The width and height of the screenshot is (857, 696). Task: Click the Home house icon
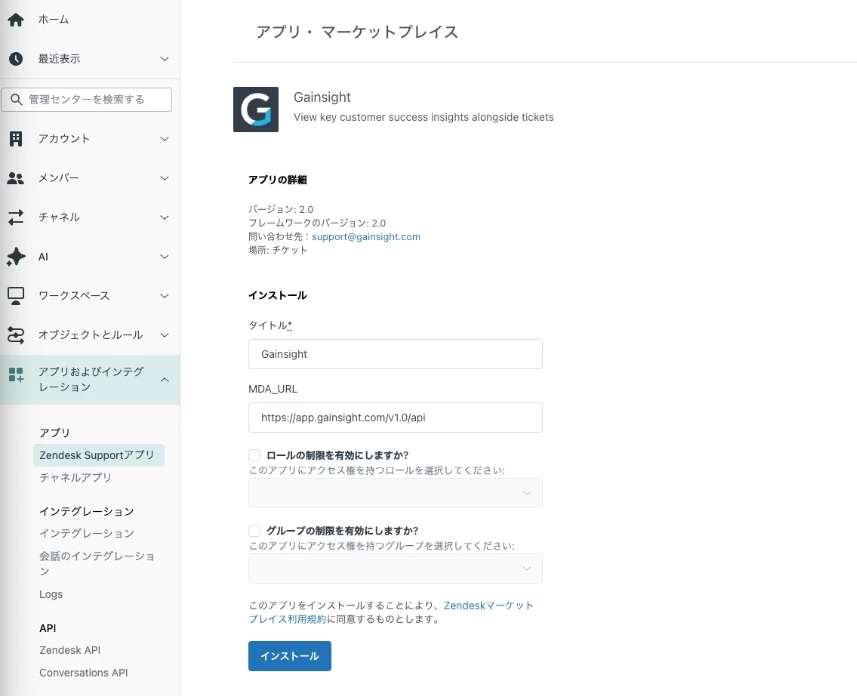point(16,20)
